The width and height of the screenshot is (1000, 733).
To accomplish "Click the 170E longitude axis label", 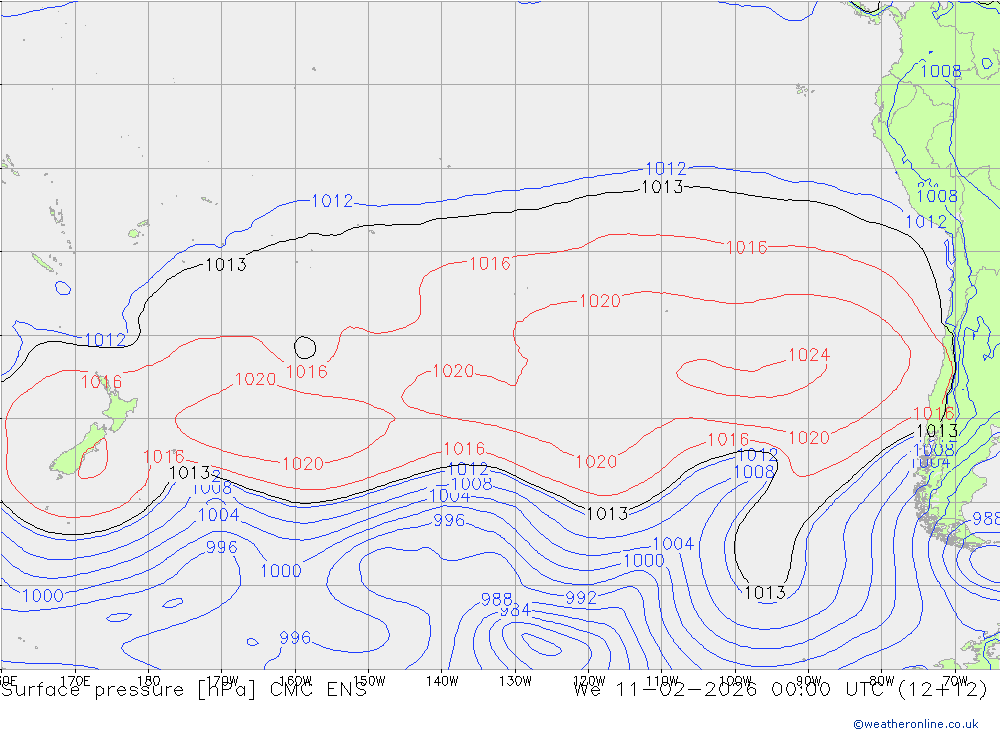I will 75,681.
